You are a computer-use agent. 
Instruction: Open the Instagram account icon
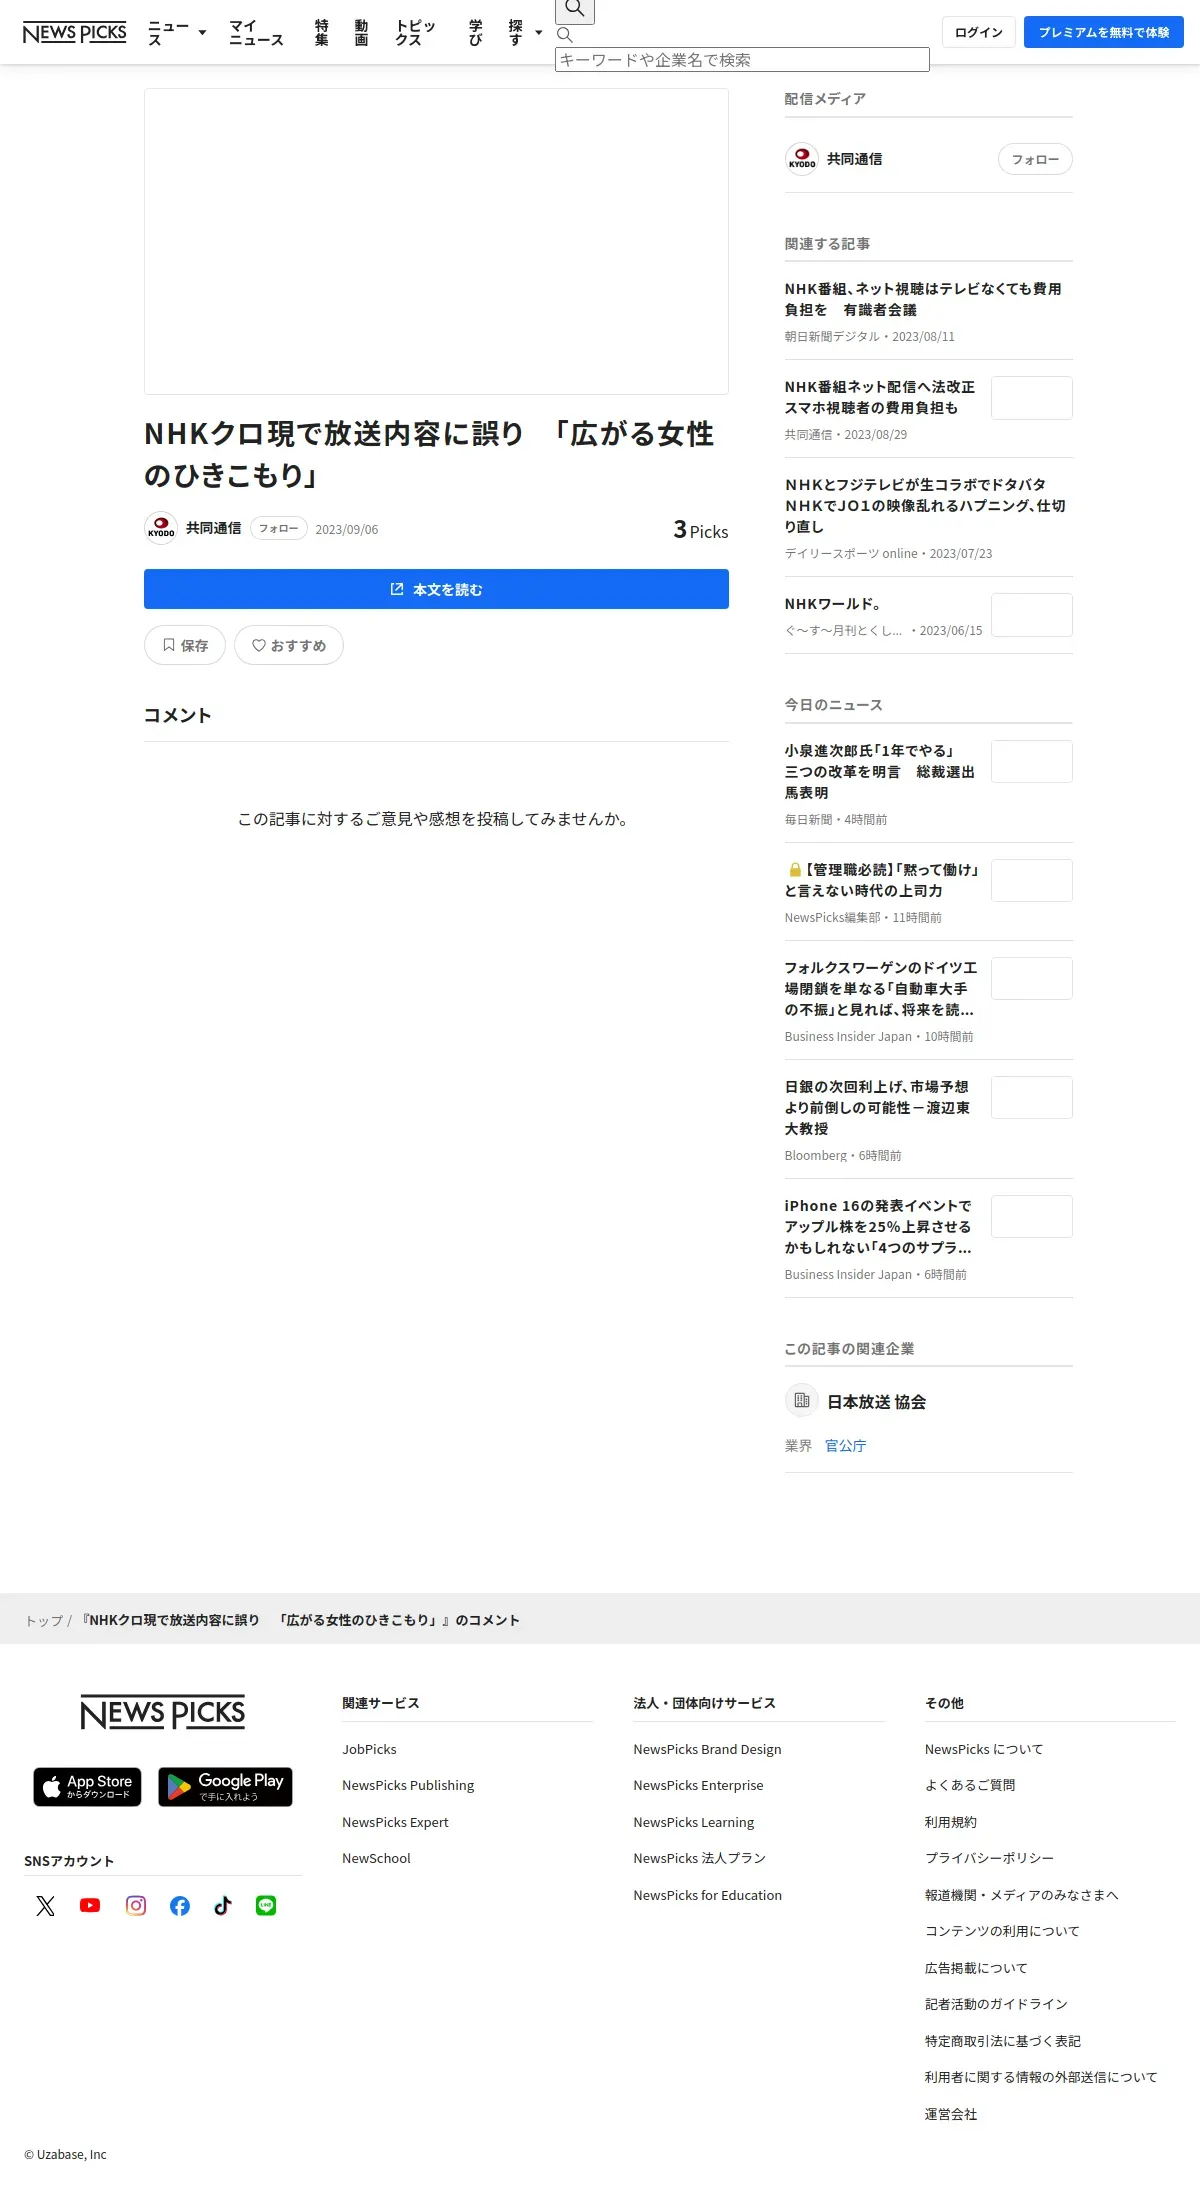tap(136, 1905)
